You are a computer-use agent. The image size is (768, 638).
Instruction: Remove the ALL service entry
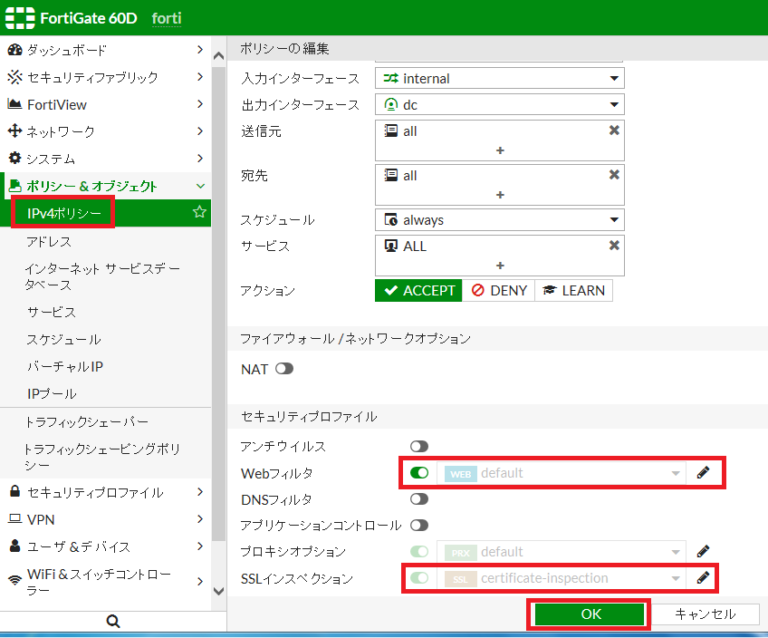614,245
